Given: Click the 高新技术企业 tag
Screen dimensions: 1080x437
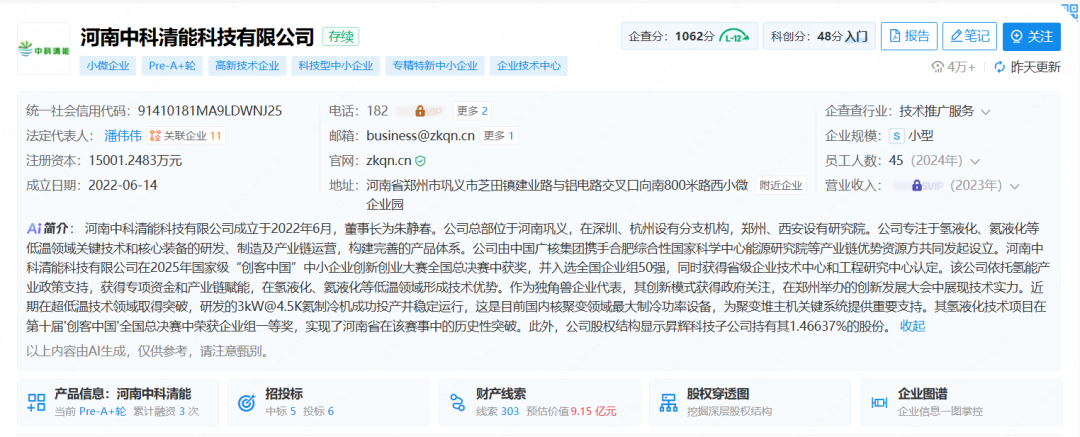Looking at the screenshot, I should point(247,66).
